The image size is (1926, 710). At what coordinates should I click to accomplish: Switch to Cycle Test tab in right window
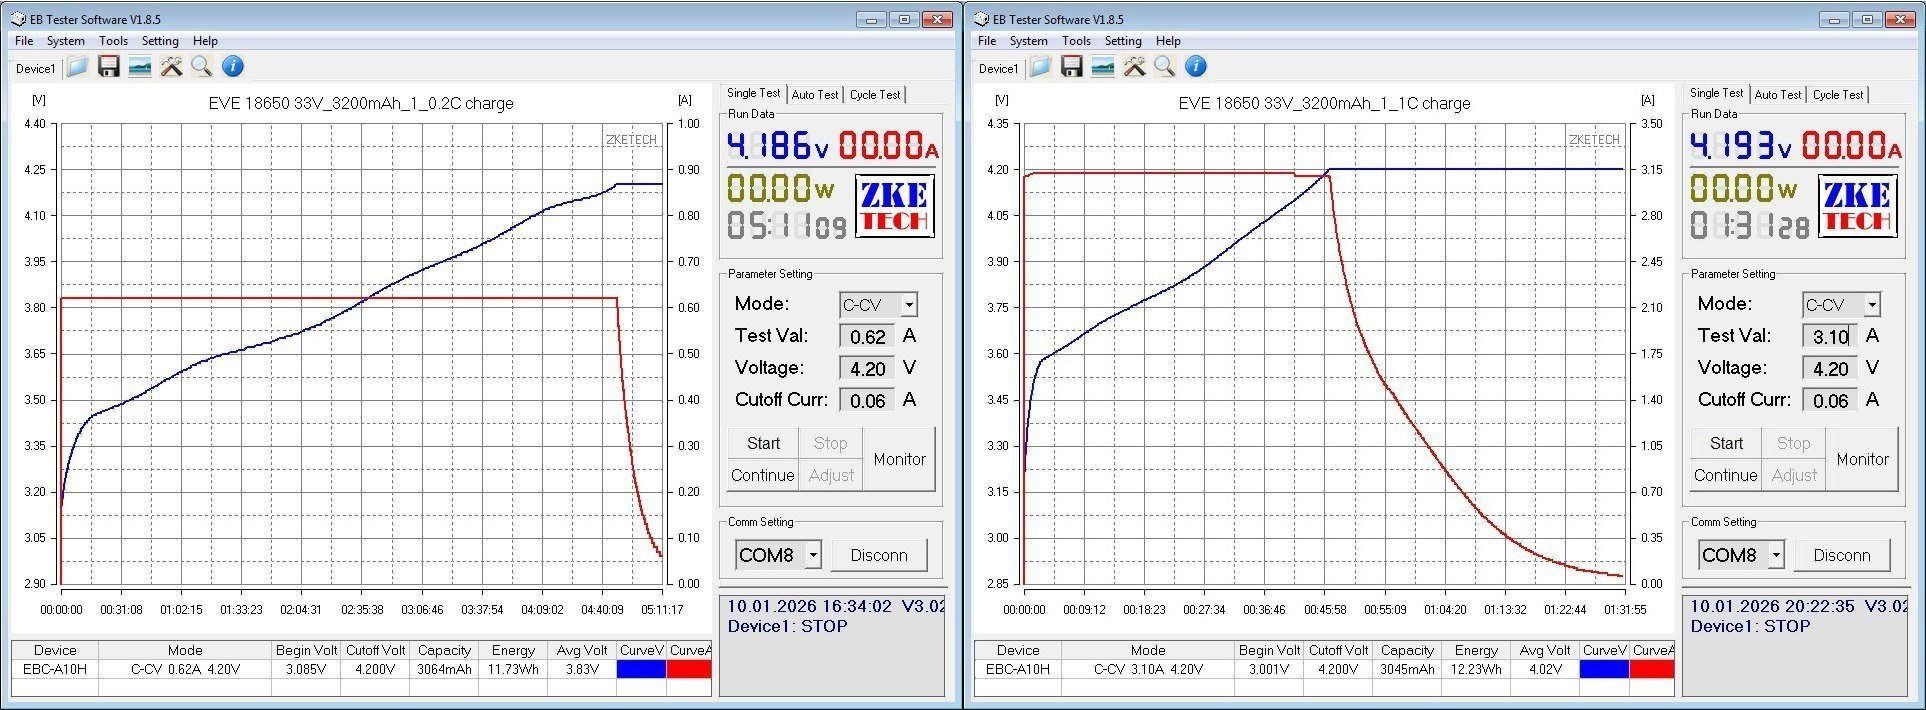[x=1838, y=95]
